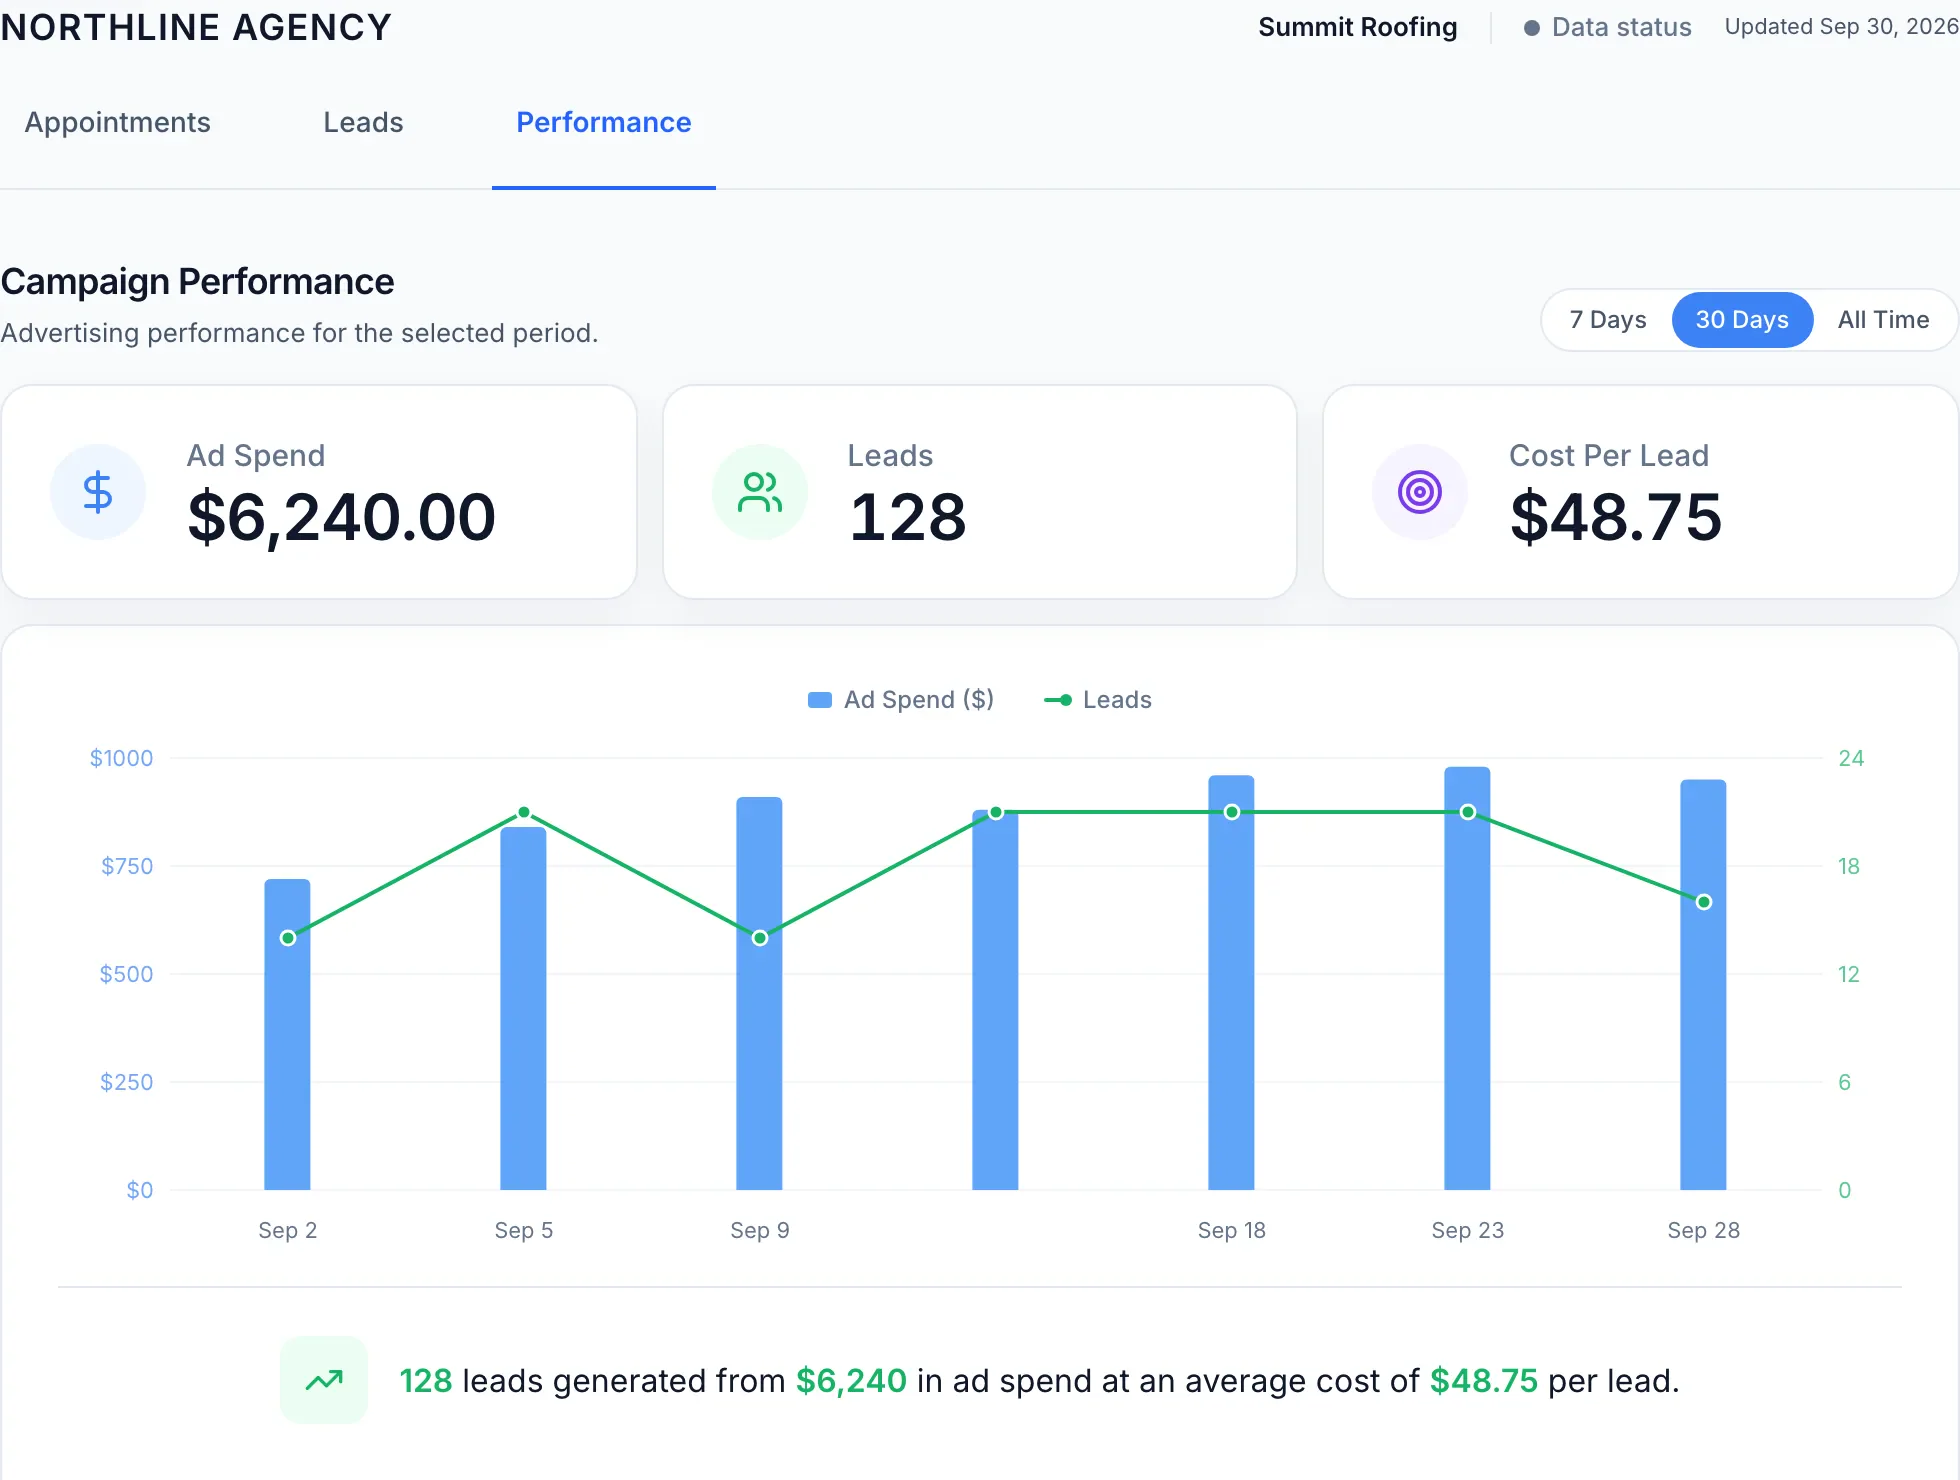This screenshot has height=1480, width=1960.
Task: Click the Sep 9 ad spend bar
Action: (759, 993)
